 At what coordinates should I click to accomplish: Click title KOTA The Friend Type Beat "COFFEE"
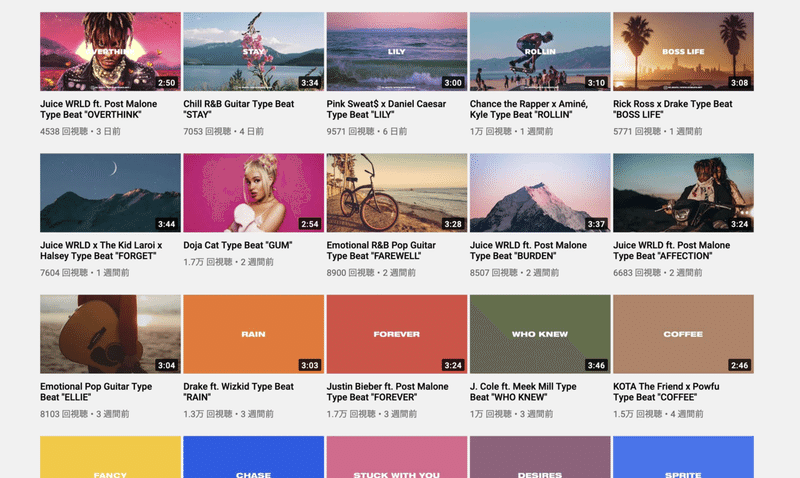point(666,392)
